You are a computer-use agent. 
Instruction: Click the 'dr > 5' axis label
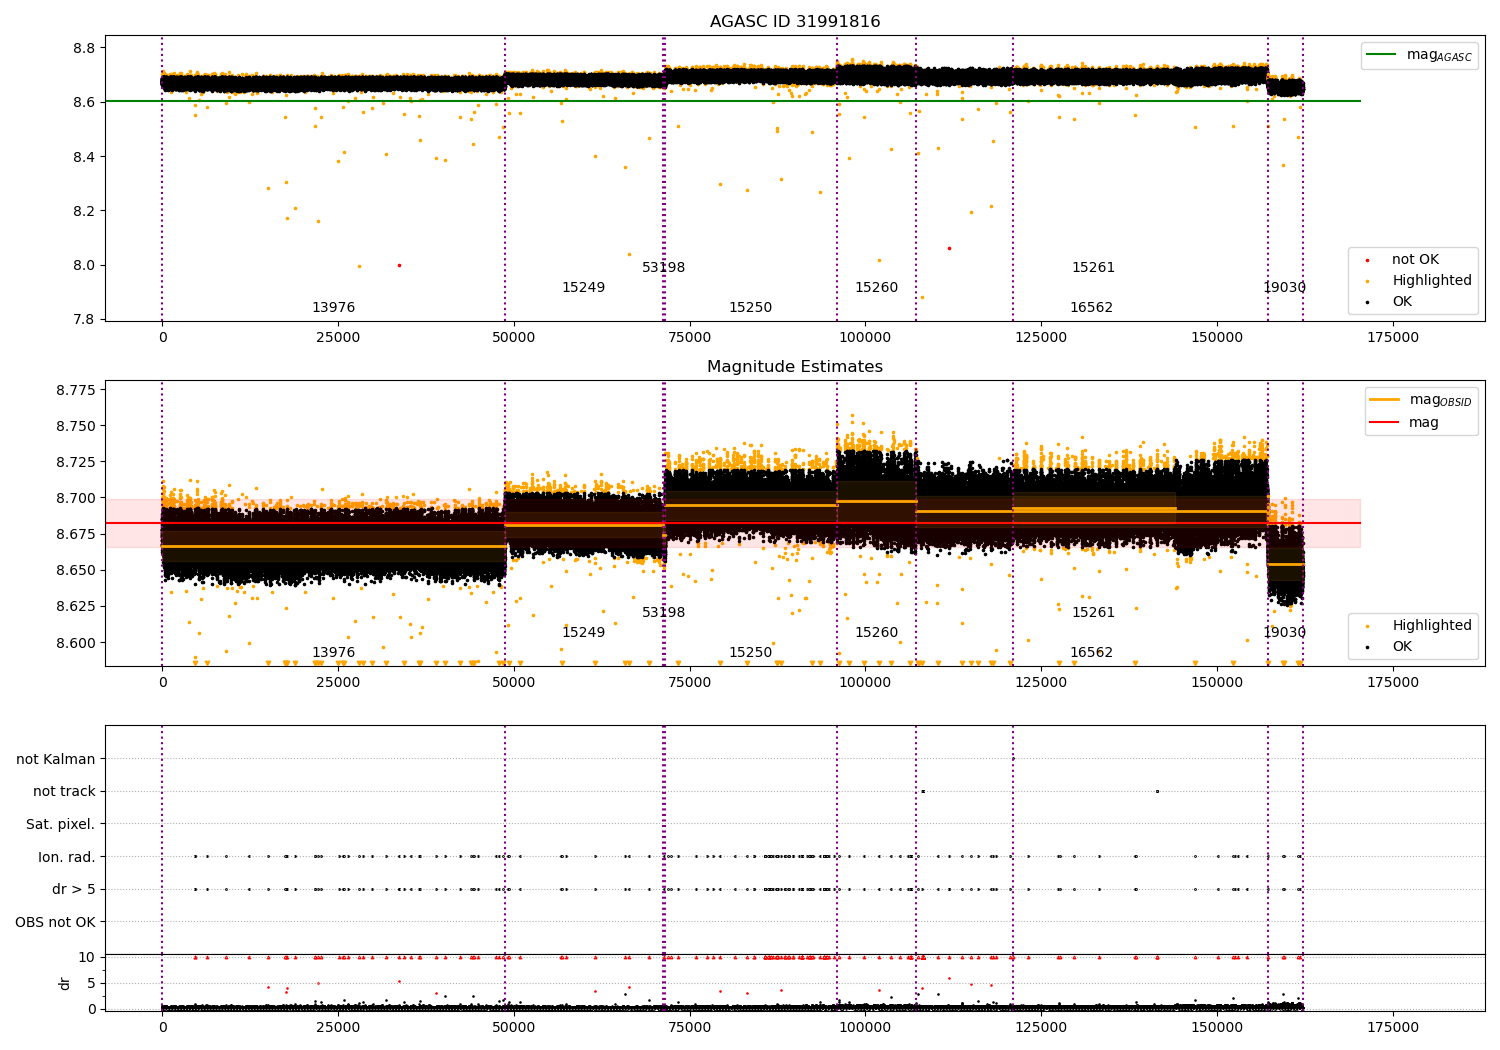coord(74,889)
